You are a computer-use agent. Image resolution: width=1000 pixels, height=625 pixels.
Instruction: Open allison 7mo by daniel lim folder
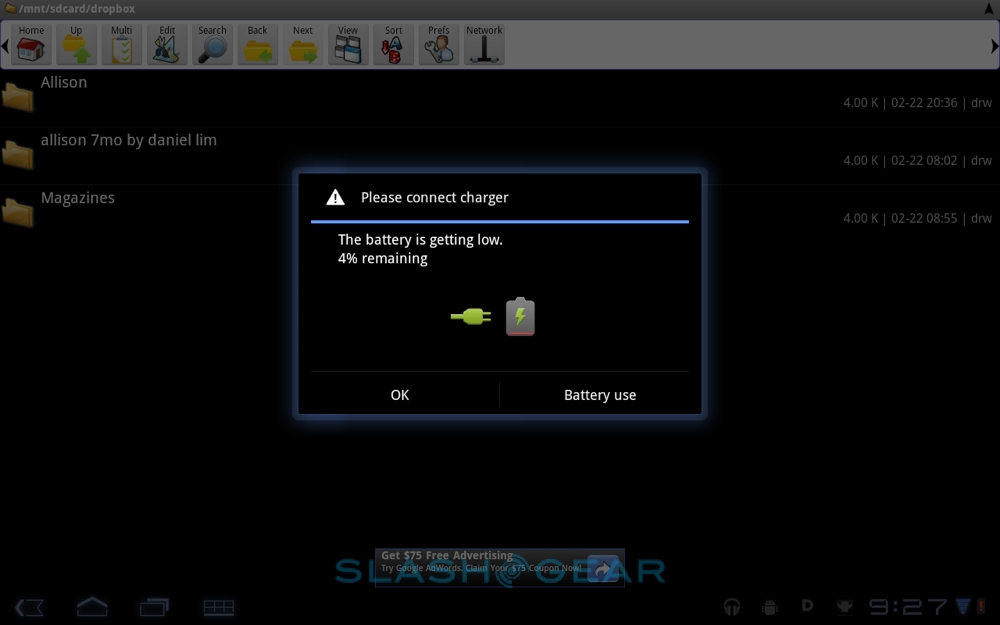[500, 156]
